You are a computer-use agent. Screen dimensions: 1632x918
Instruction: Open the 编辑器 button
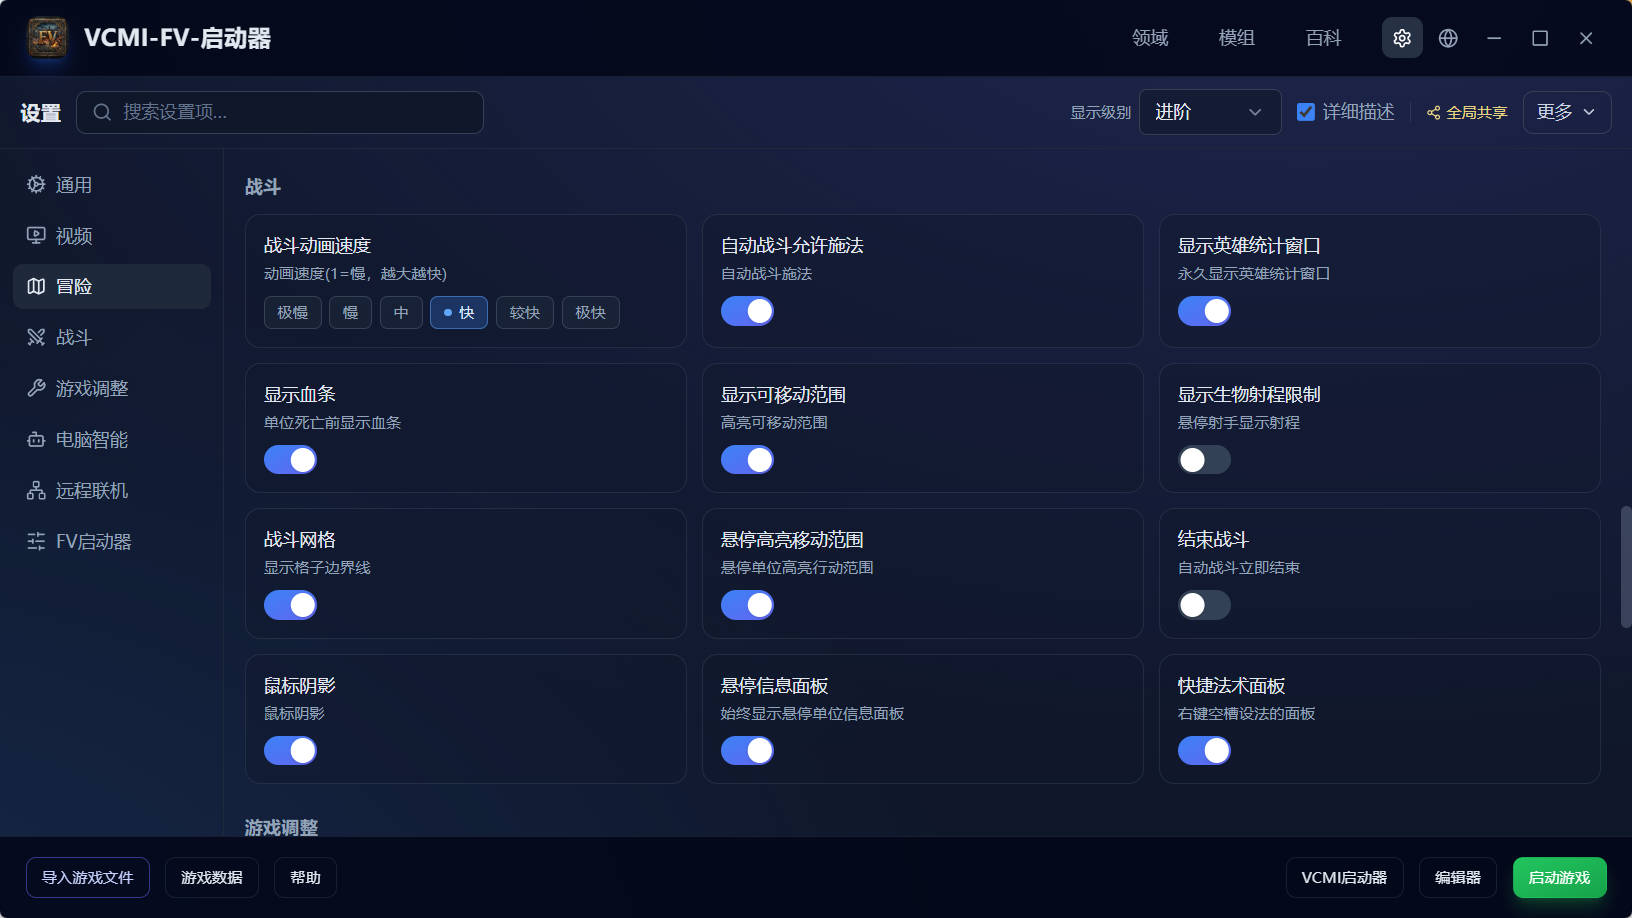click(x=1458, y=878)
